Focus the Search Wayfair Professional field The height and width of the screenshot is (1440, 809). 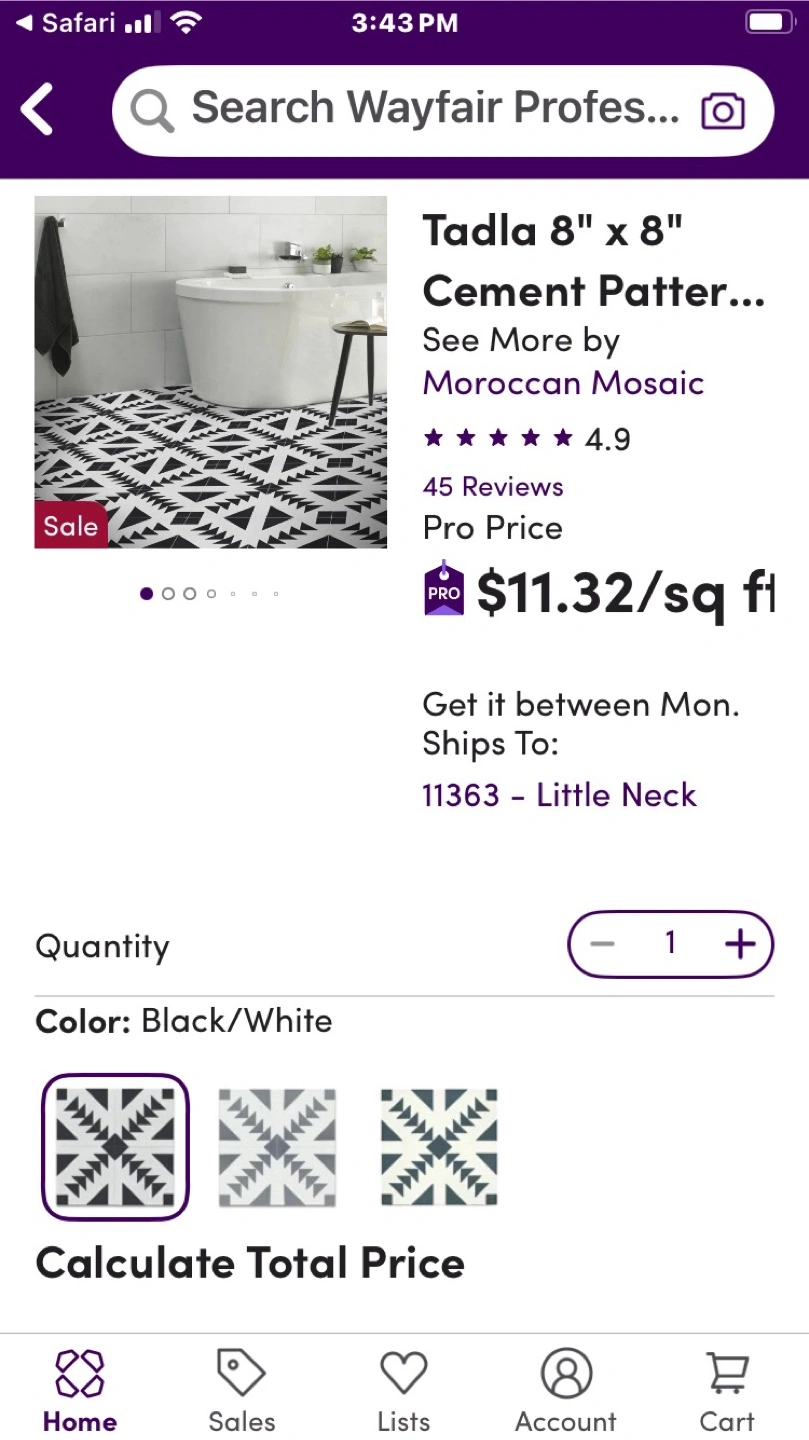pyautogui.click(x=435, y=109)
